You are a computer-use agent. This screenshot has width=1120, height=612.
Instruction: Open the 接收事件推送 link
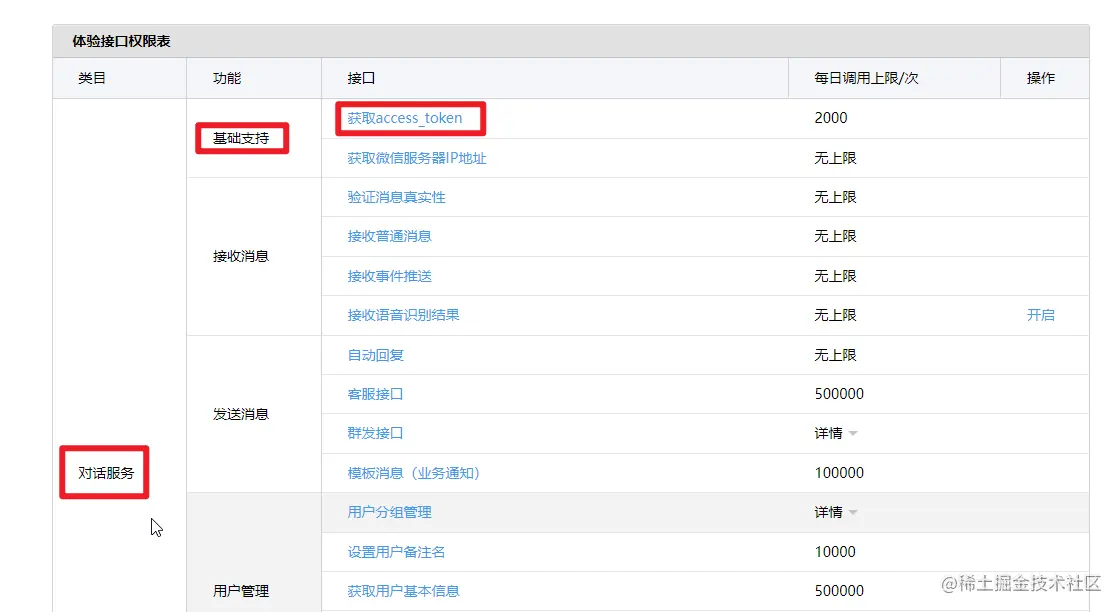389,276
